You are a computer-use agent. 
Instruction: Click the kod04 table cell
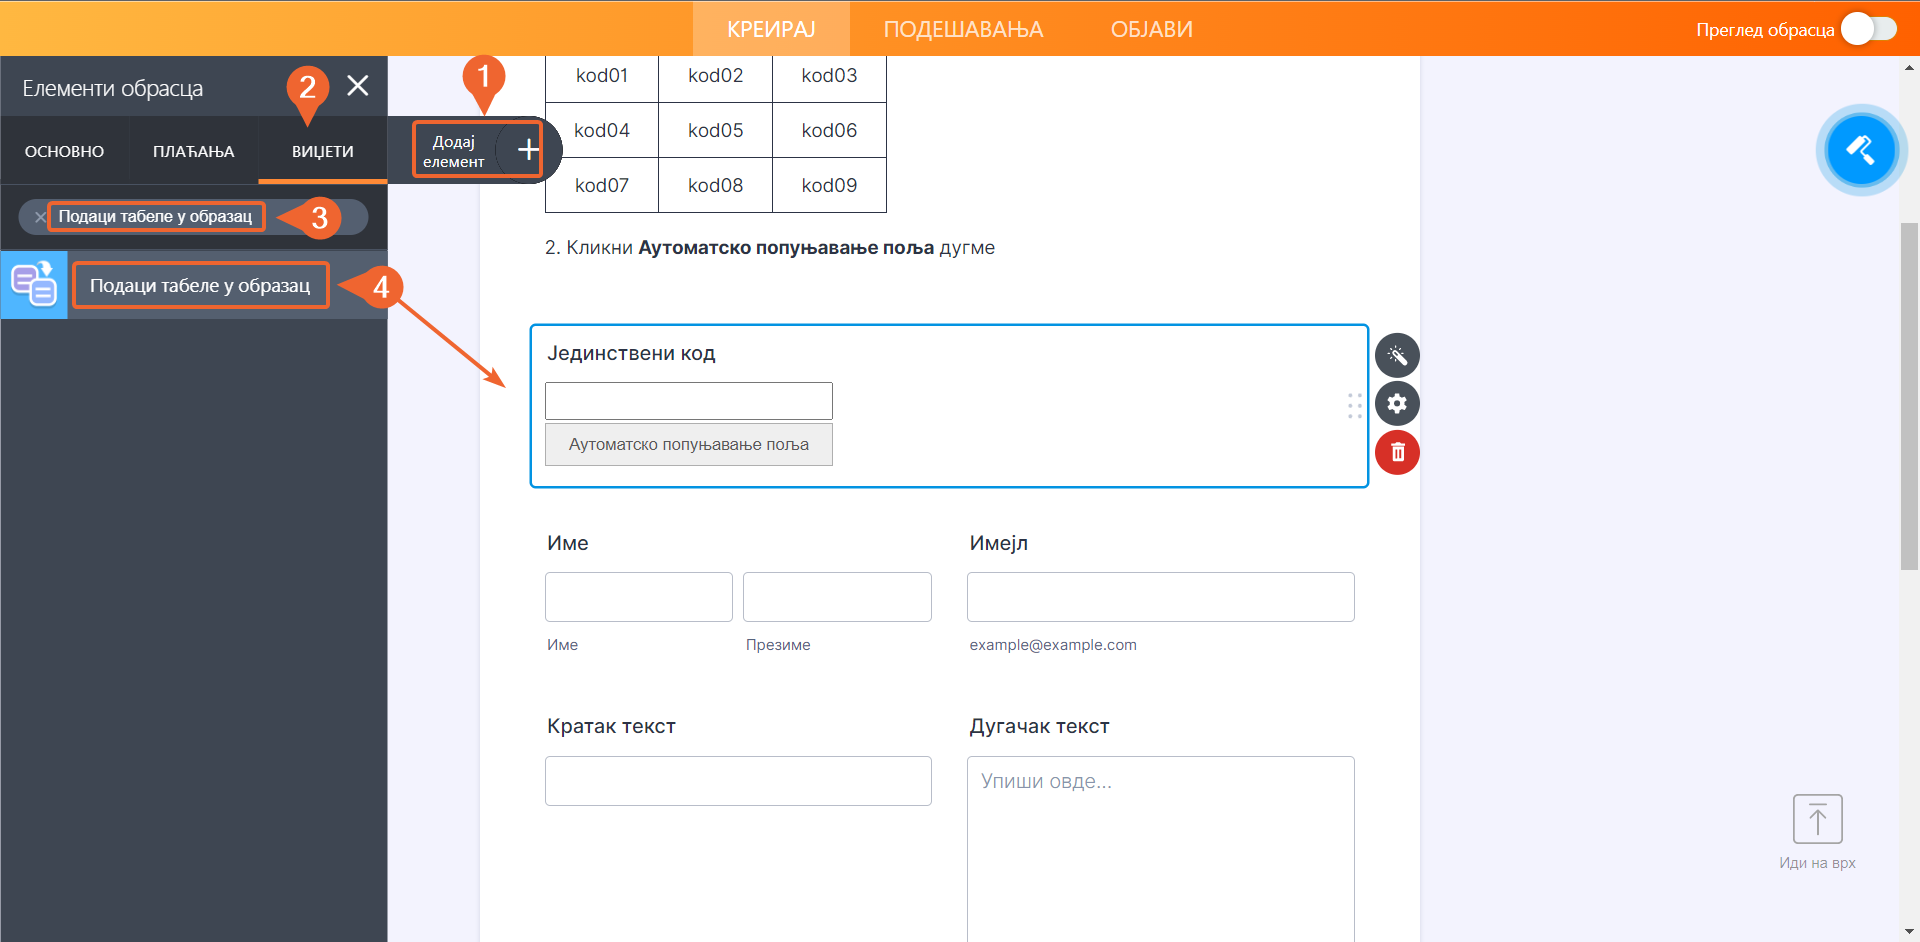[602, 130]
